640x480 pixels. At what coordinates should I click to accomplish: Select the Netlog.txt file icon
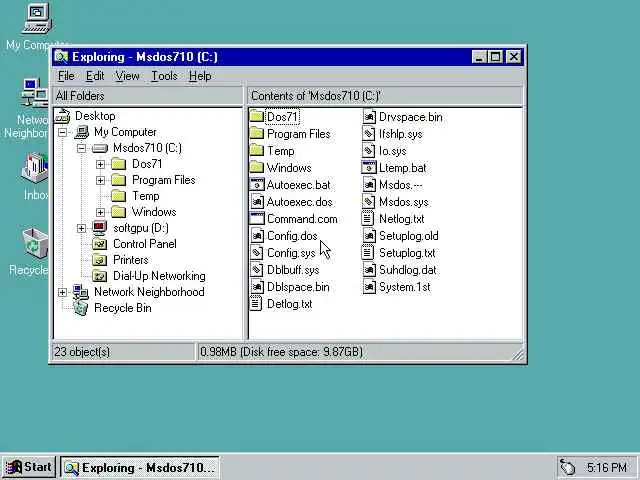[369, 218]
